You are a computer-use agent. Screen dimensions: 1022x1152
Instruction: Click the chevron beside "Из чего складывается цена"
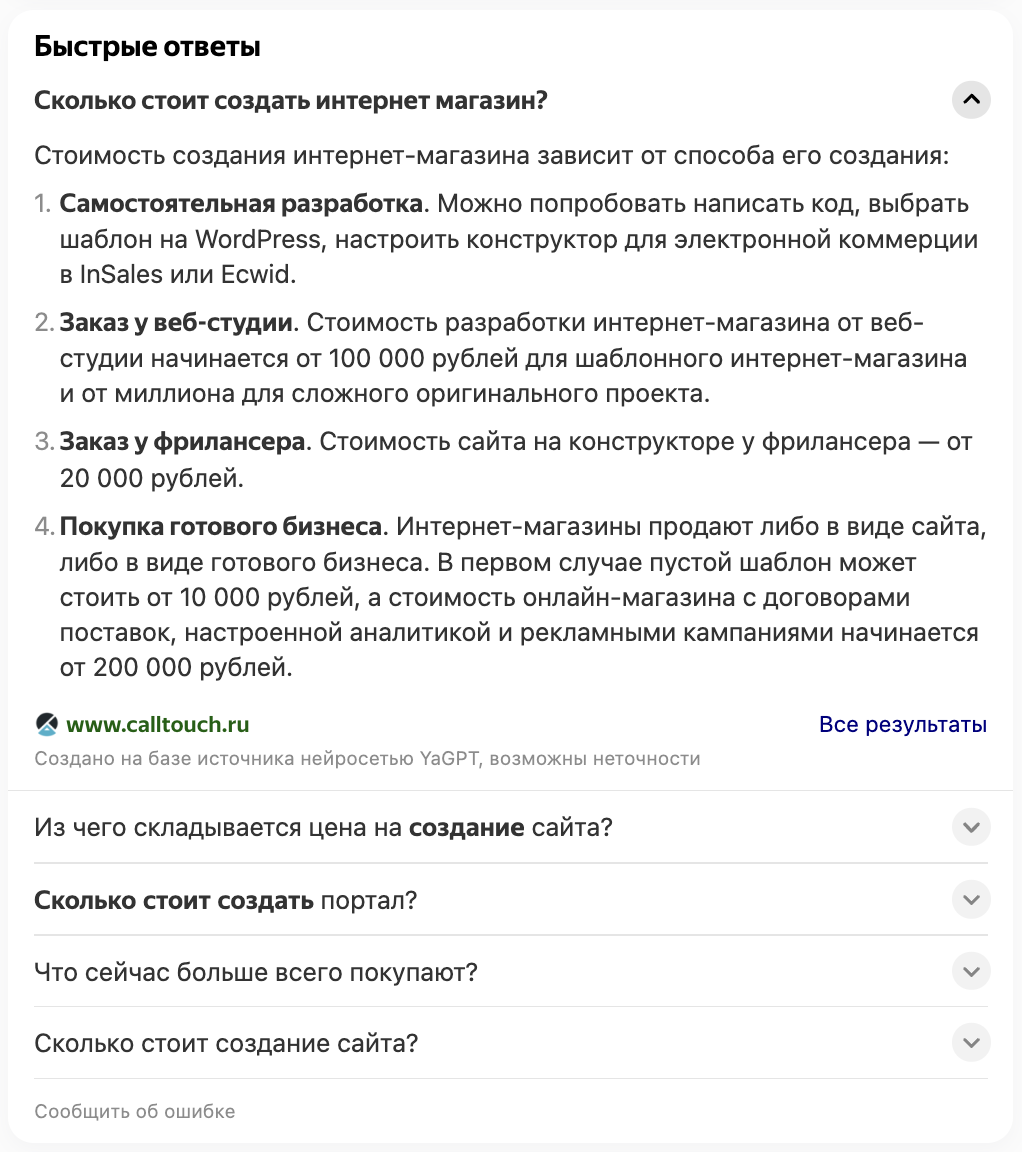[971, 827]
